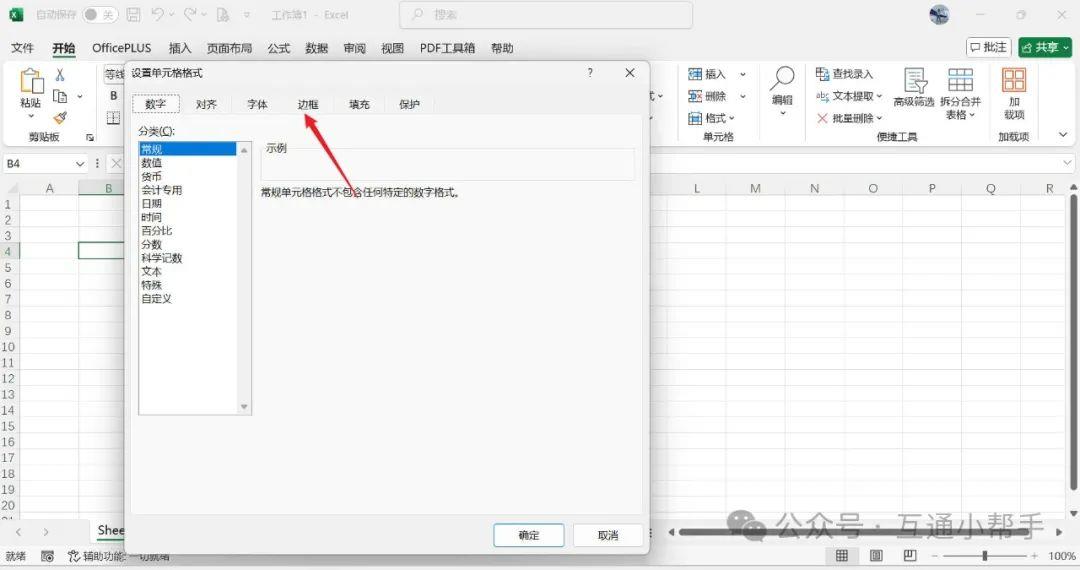Click the Redo arrow icon

(x=190, y=14)
